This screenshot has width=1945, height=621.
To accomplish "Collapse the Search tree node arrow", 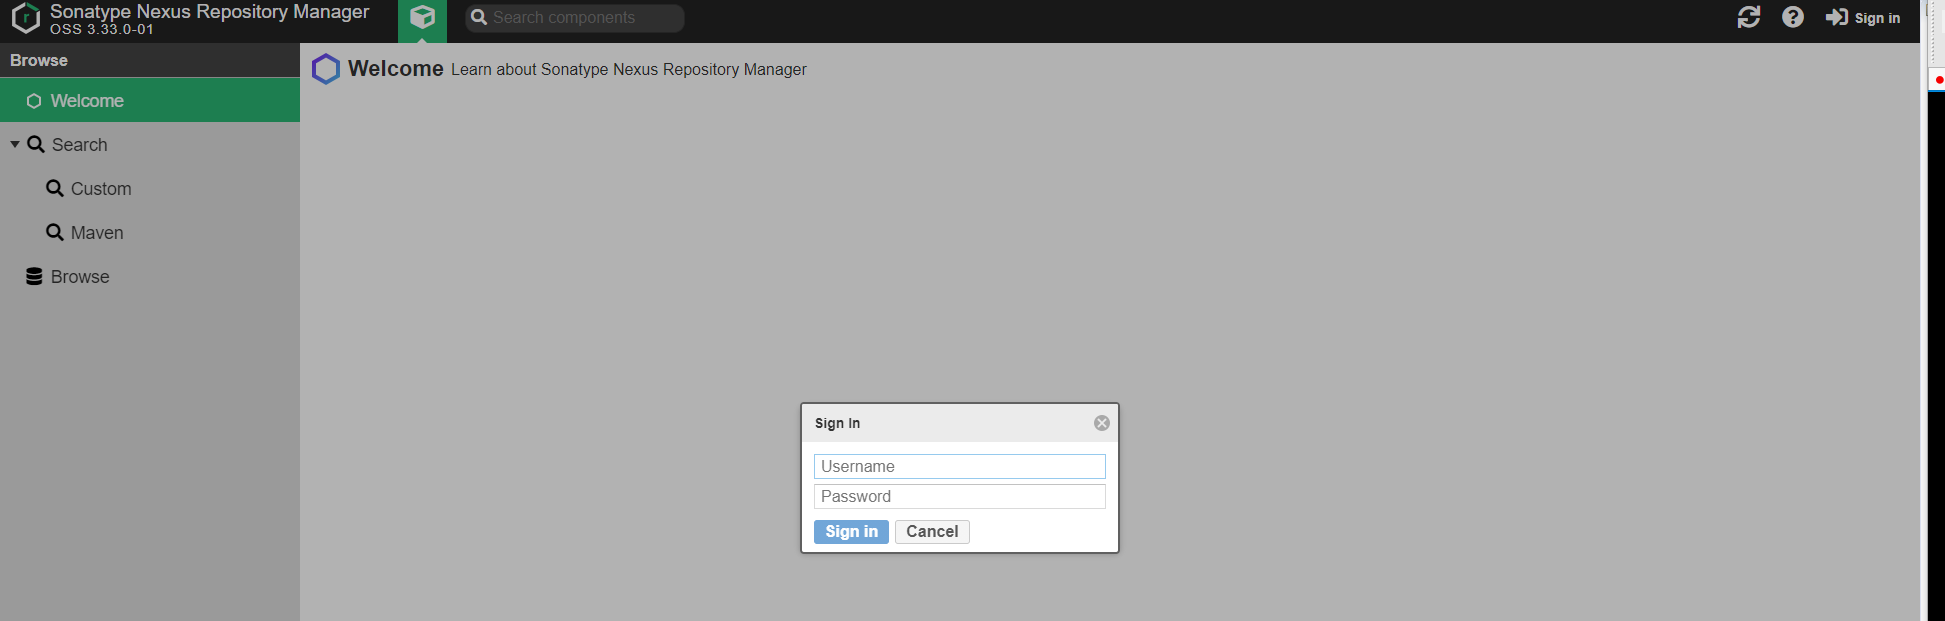I will coord(15,145).
